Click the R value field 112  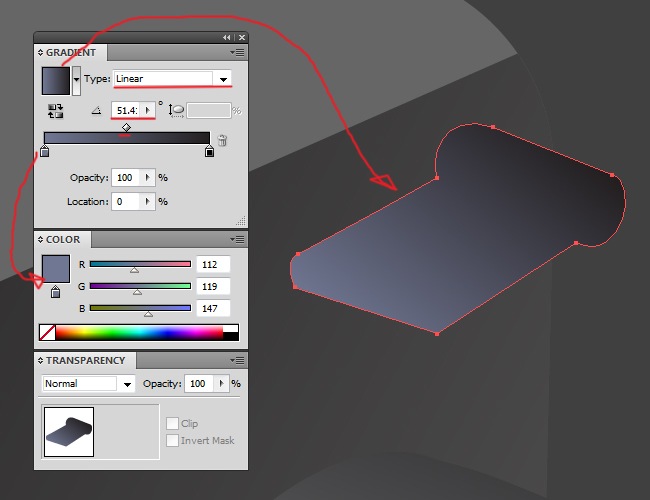tap(213, 265)
